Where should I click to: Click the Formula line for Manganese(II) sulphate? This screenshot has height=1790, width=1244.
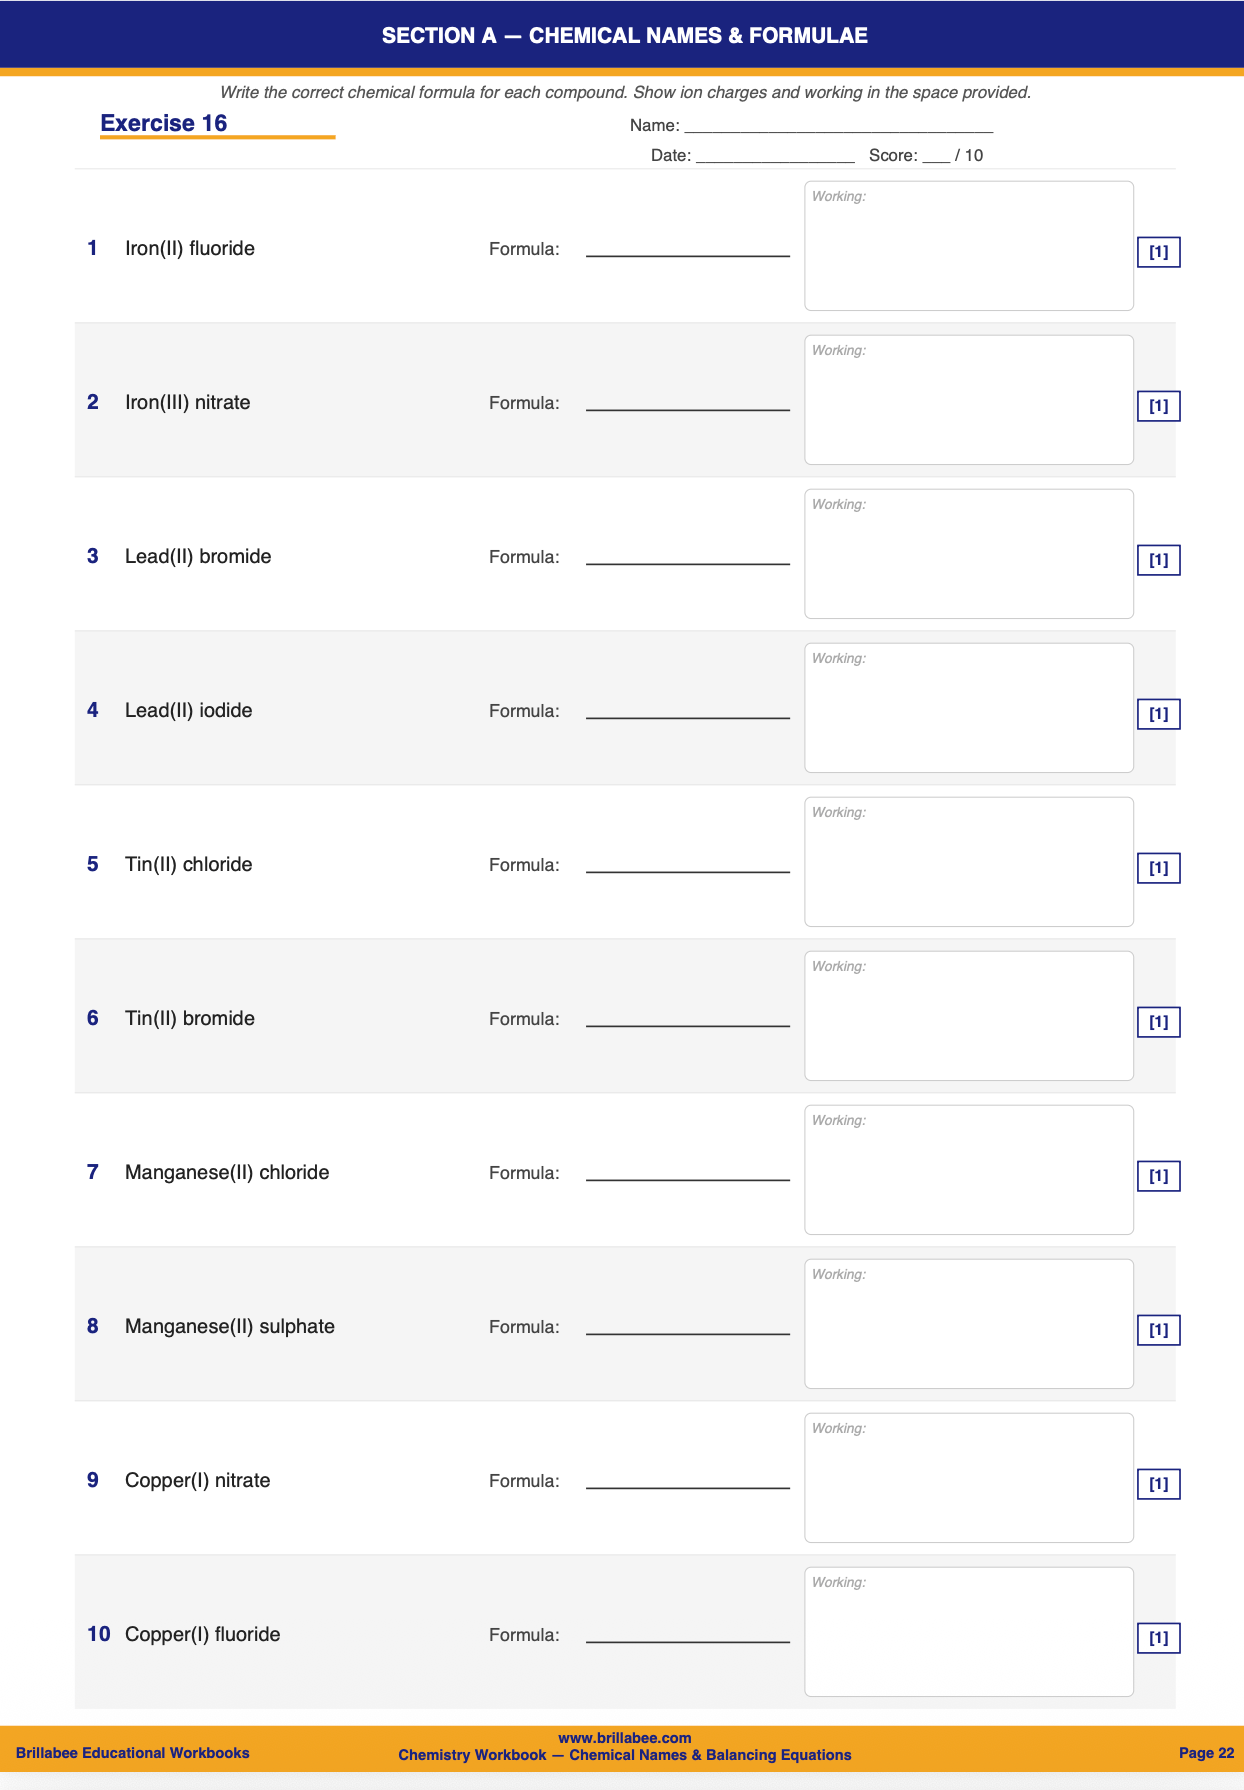(687, 1328)
